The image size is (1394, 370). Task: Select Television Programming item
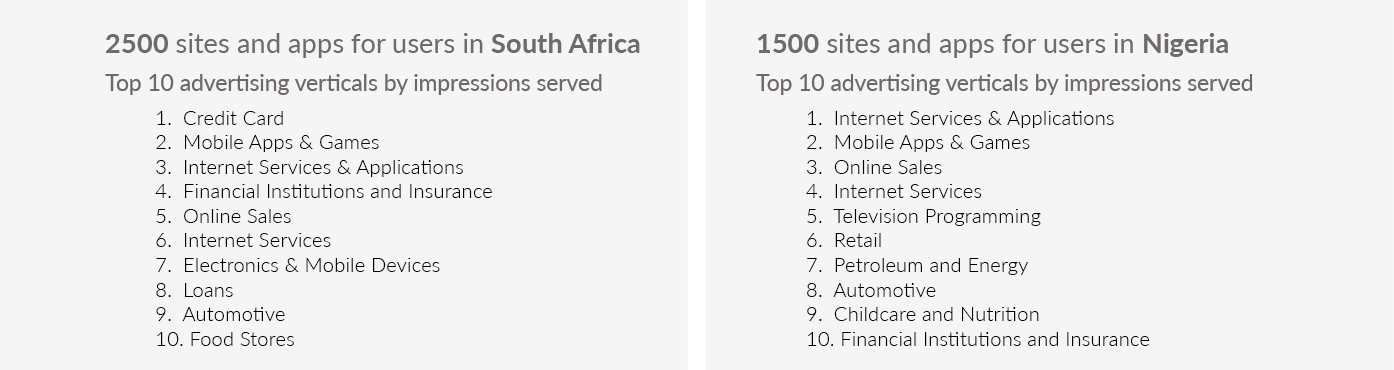tap(937, 216)
